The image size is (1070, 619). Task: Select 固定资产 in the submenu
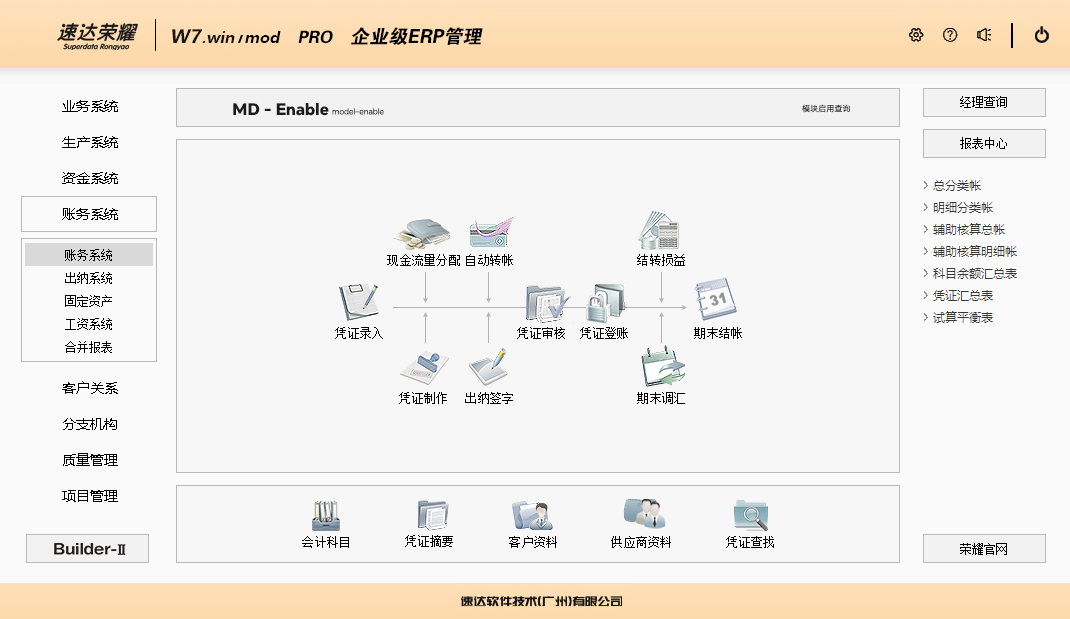(x=88, y=301)
